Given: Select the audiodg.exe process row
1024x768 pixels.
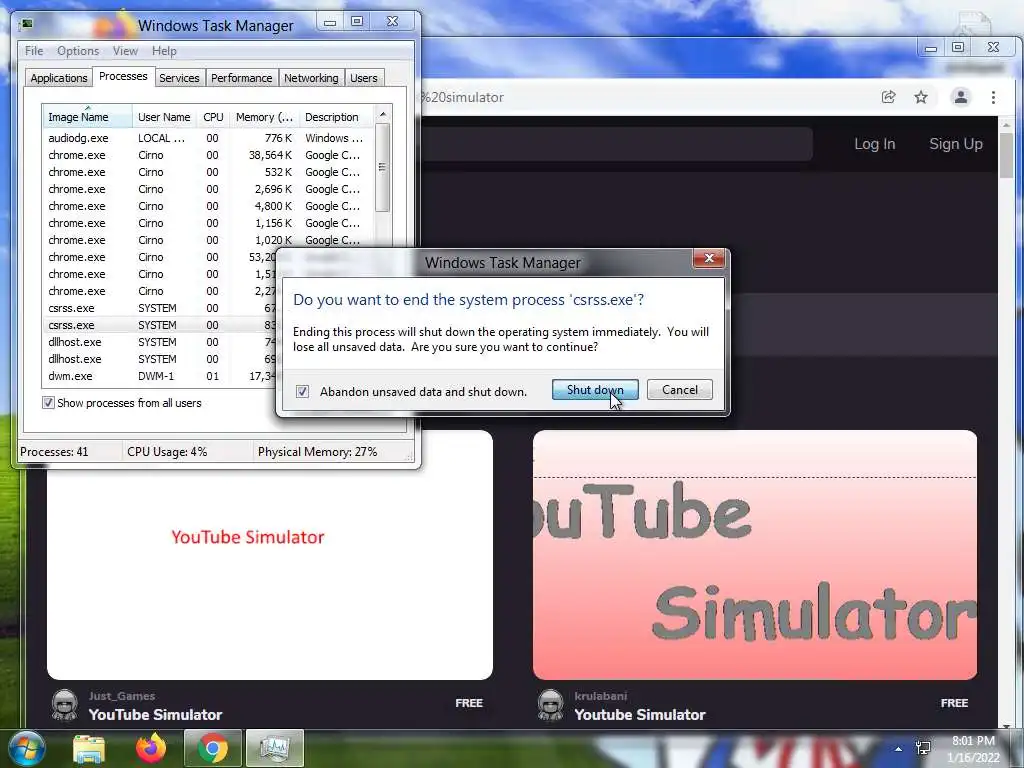Looking at the screenshot, I should click(x=208, y=138).
